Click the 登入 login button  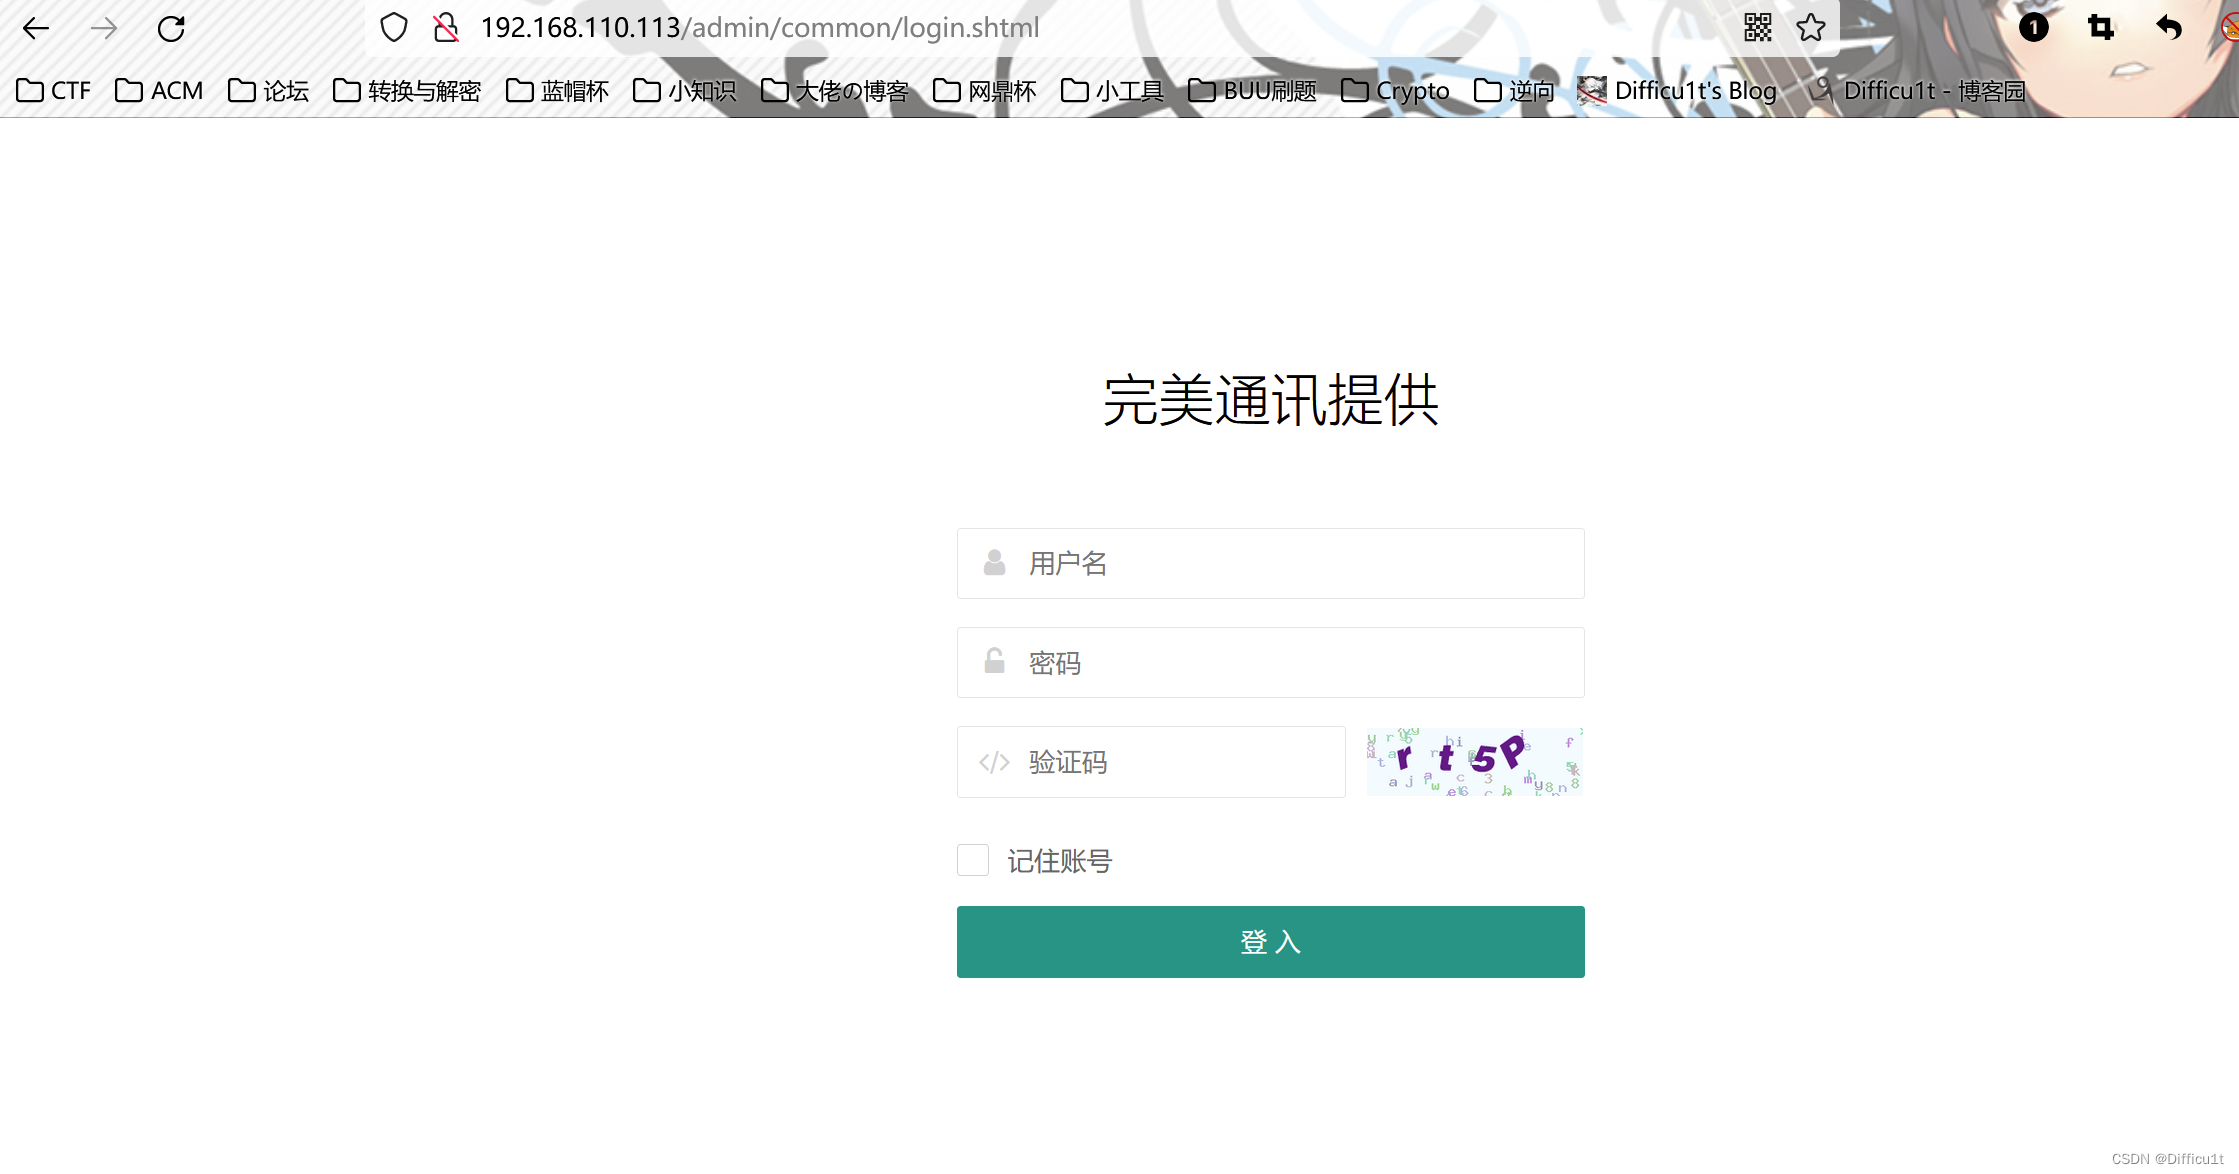[x=1270, y=941]
